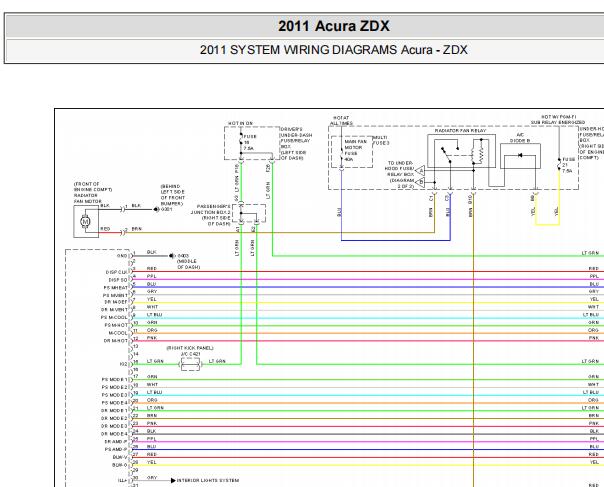Click the G301 ground point label
The image size is (604, 487).
coord(166,209)
